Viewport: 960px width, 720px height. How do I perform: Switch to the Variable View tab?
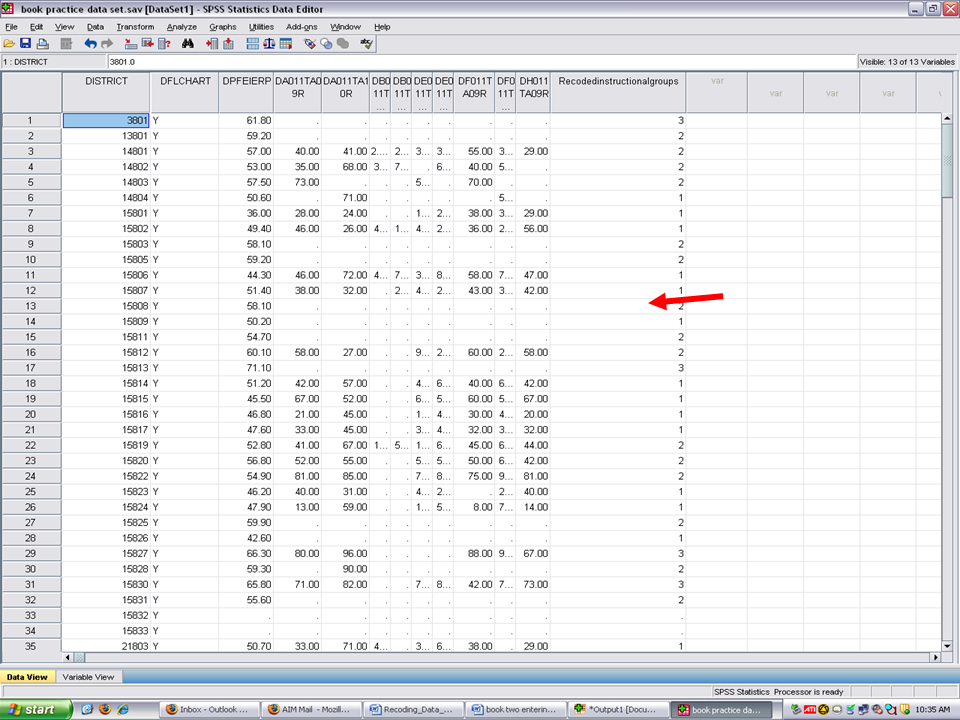pyautogui.click(x=88, y=677)
